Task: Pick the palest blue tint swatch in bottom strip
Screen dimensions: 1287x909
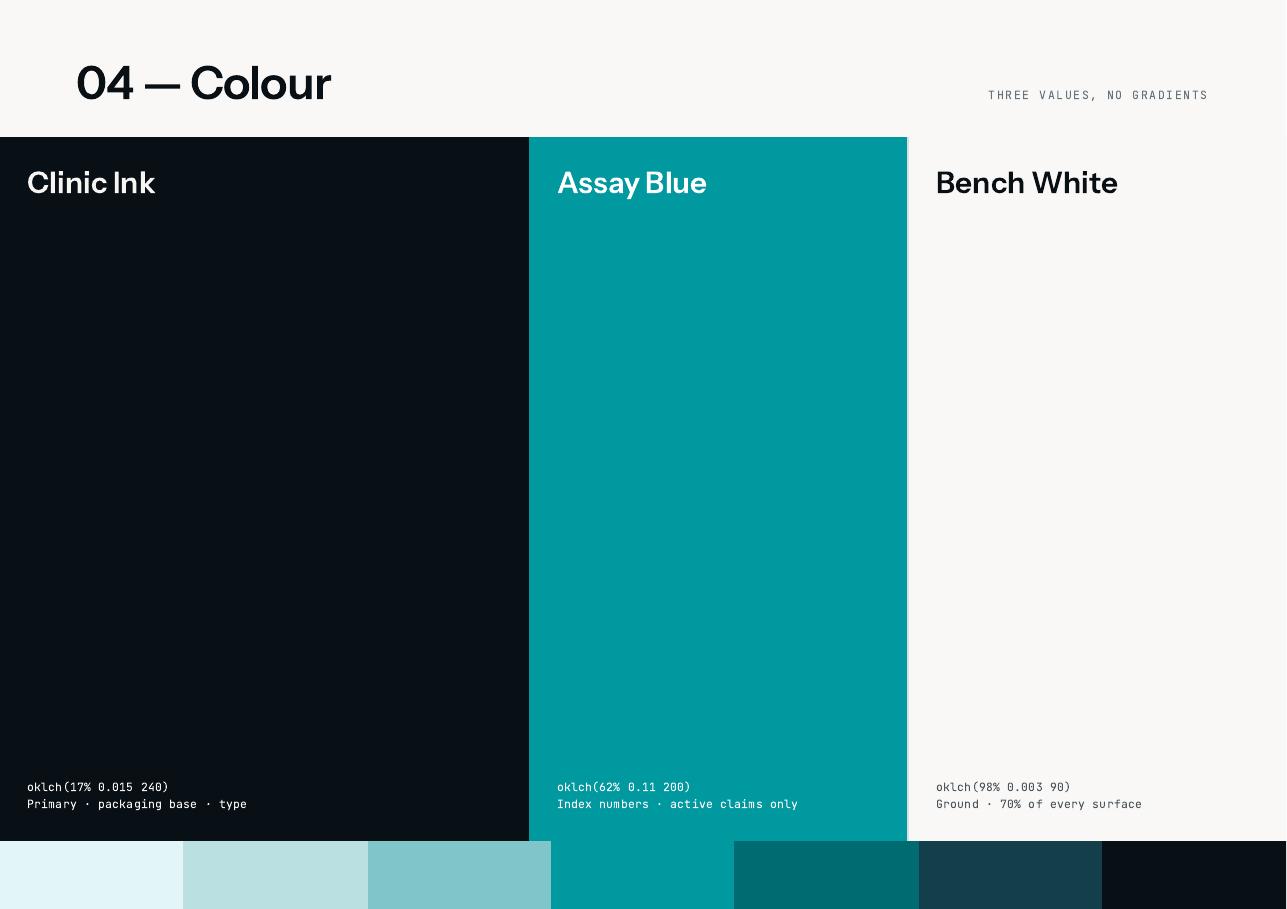Action: pyautogui.click(x=92, y=875)
